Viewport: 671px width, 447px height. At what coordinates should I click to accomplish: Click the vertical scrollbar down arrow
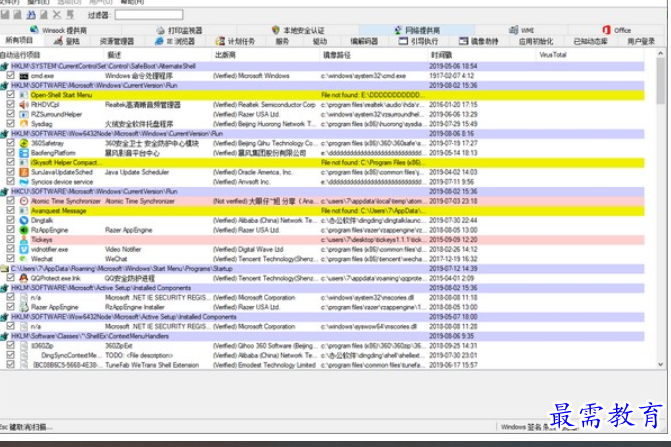pos(660,364)
